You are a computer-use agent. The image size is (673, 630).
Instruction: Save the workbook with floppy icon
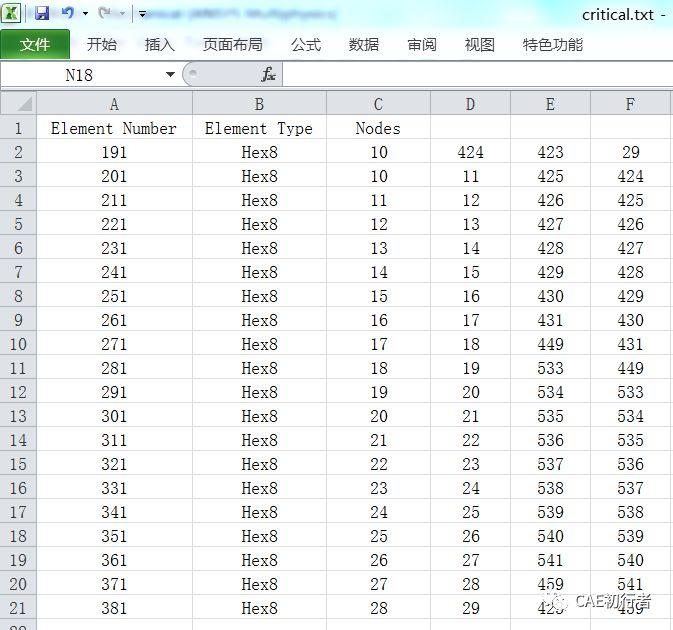click(x=42, y=13)
